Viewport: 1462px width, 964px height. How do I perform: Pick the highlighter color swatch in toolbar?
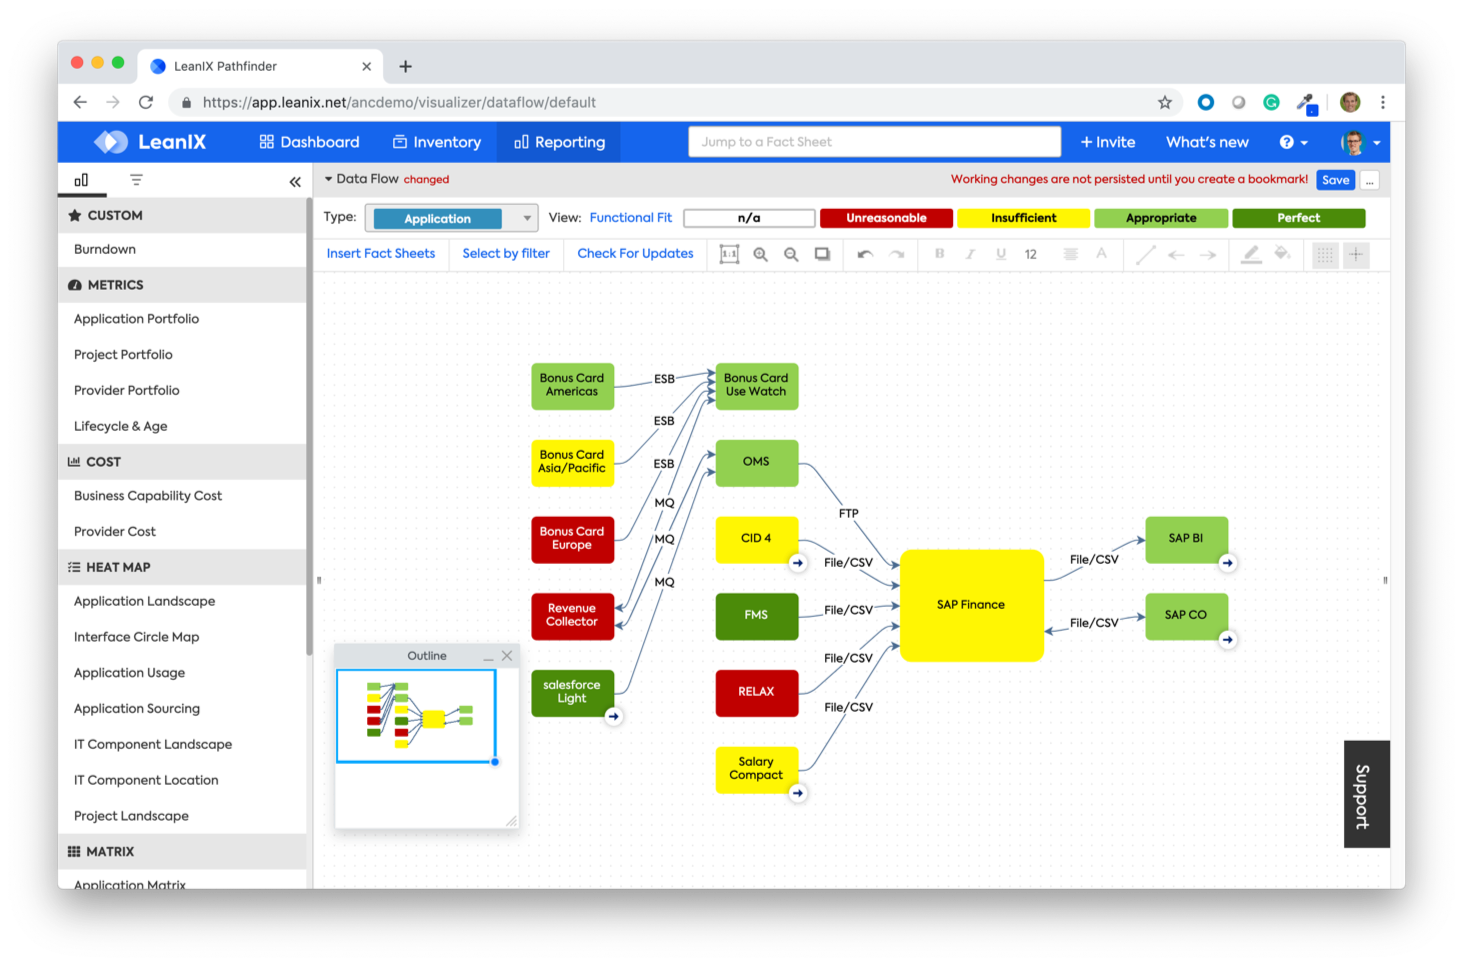pyautogui.click(x=1250, y=254)
